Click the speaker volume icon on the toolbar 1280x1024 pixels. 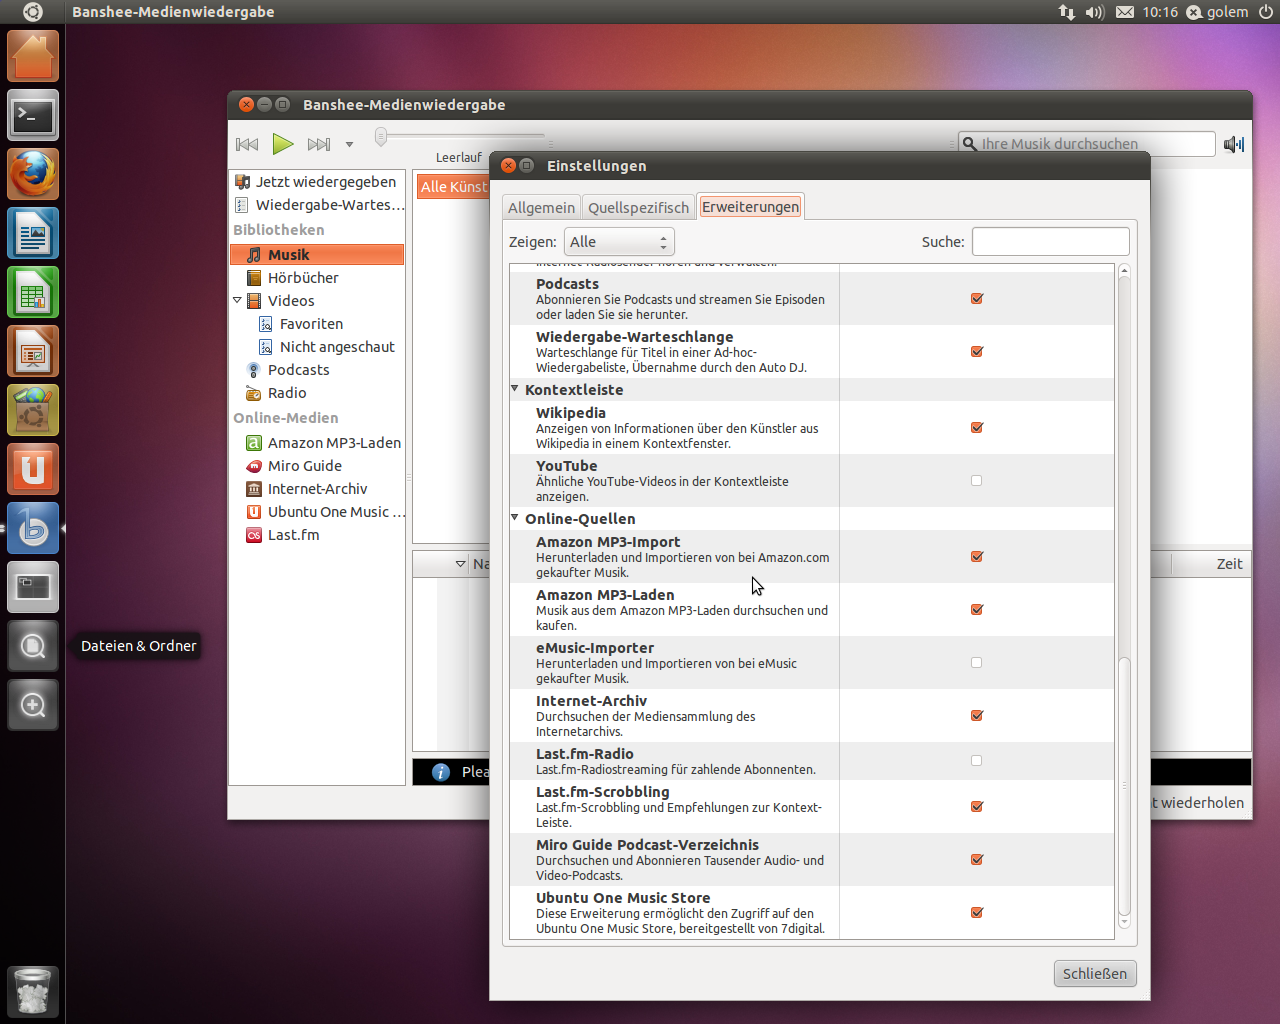pos(1234,143)
